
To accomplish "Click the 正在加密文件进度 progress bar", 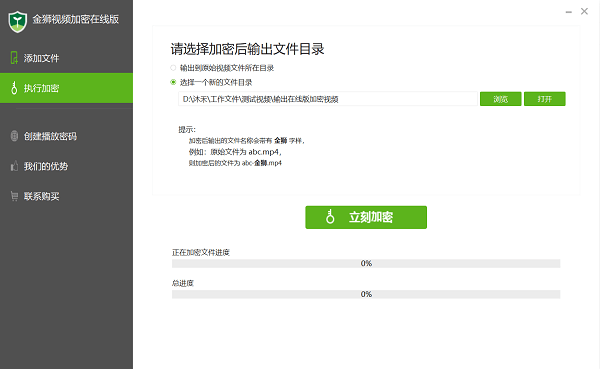I will click(x=366, y=263).
